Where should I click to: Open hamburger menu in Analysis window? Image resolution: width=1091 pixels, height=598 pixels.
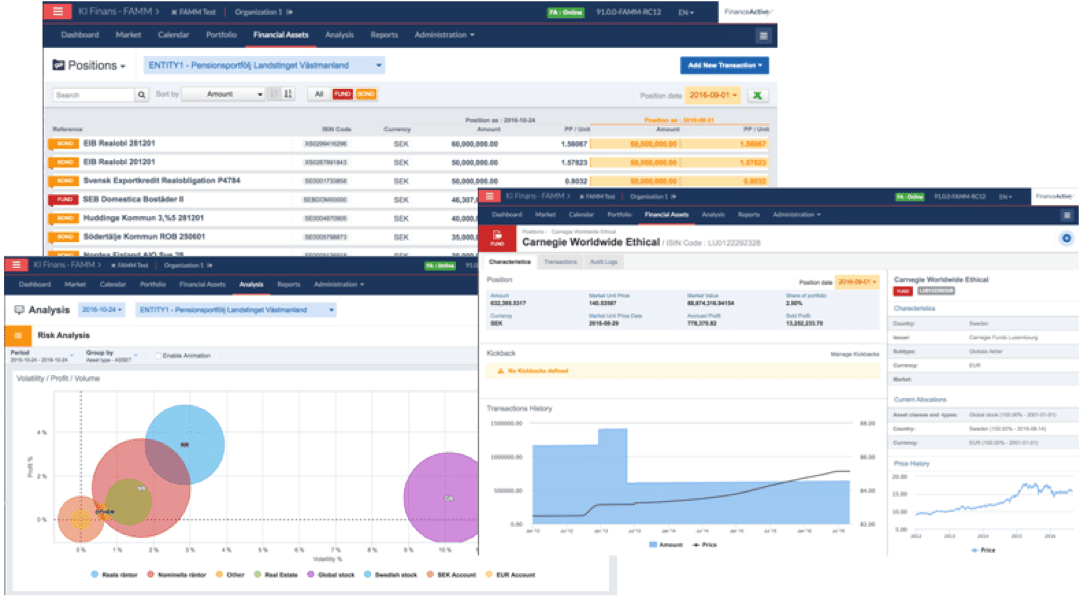pos(16,265)
